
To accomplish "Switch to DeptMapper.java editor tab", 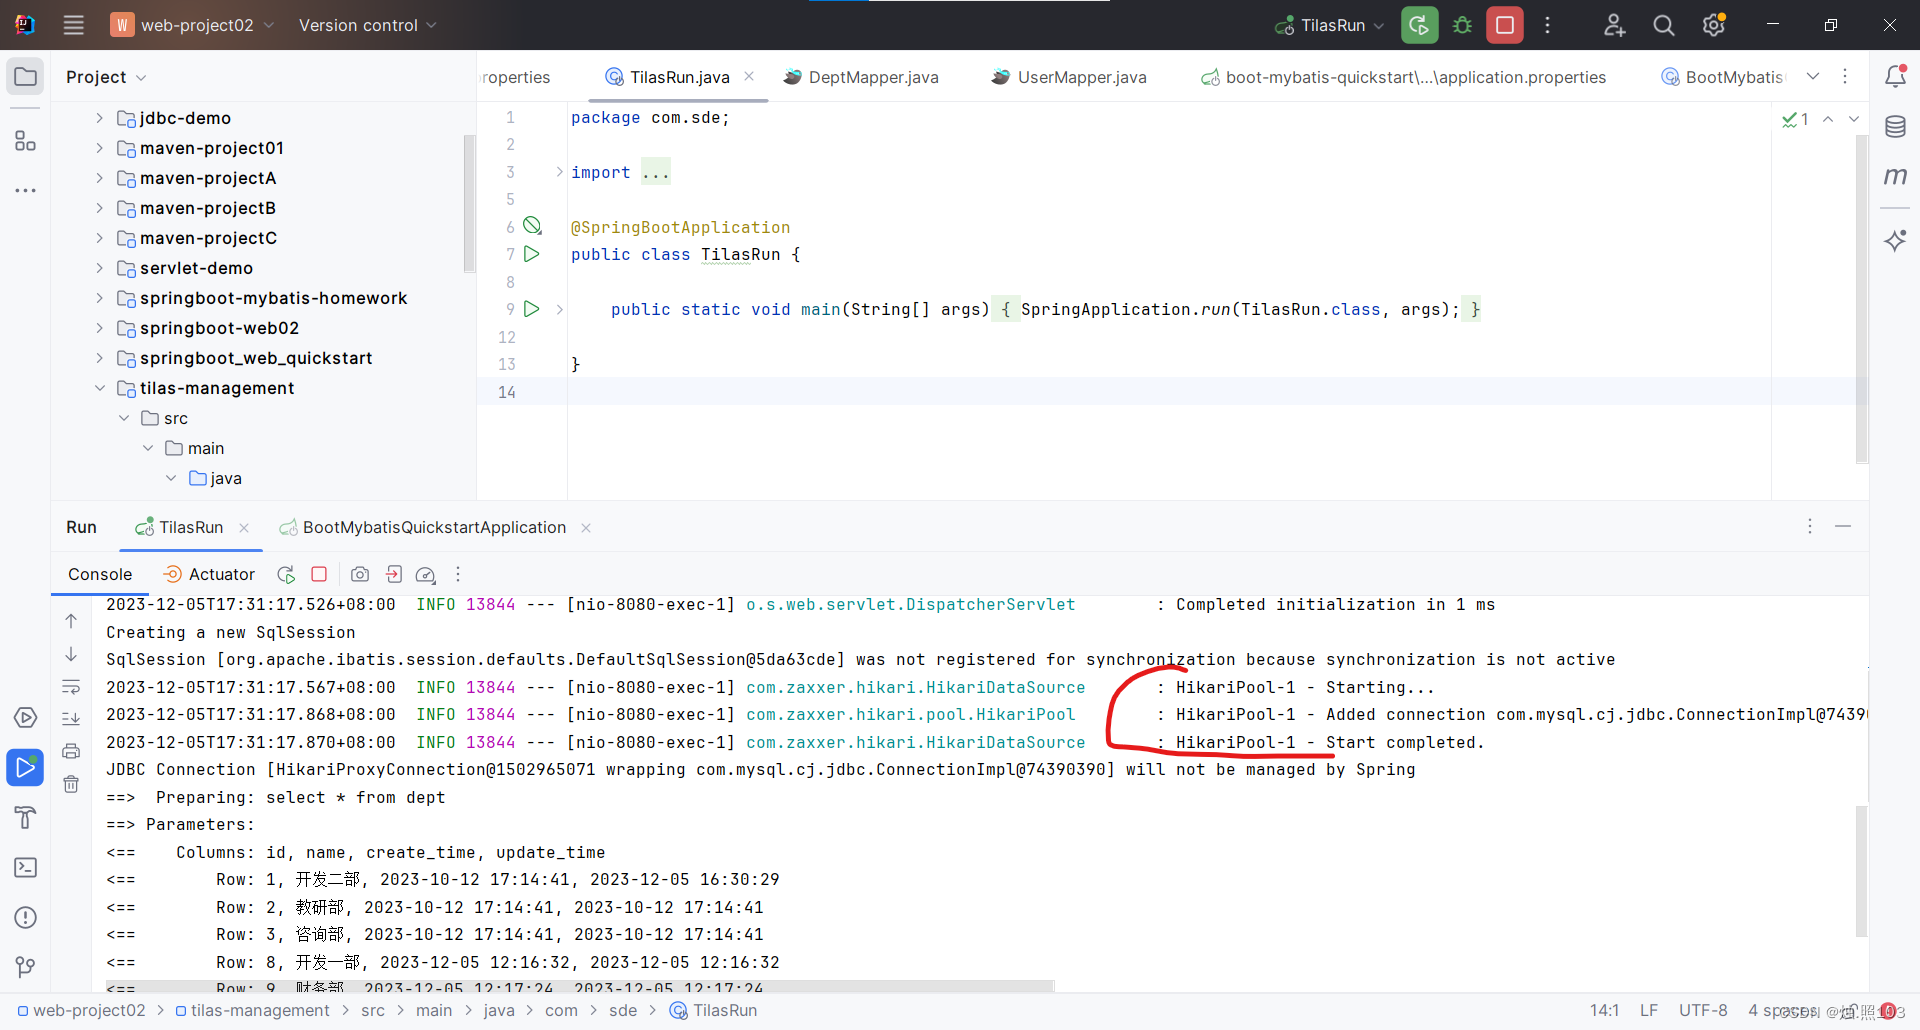I will [x=861, y=77].
